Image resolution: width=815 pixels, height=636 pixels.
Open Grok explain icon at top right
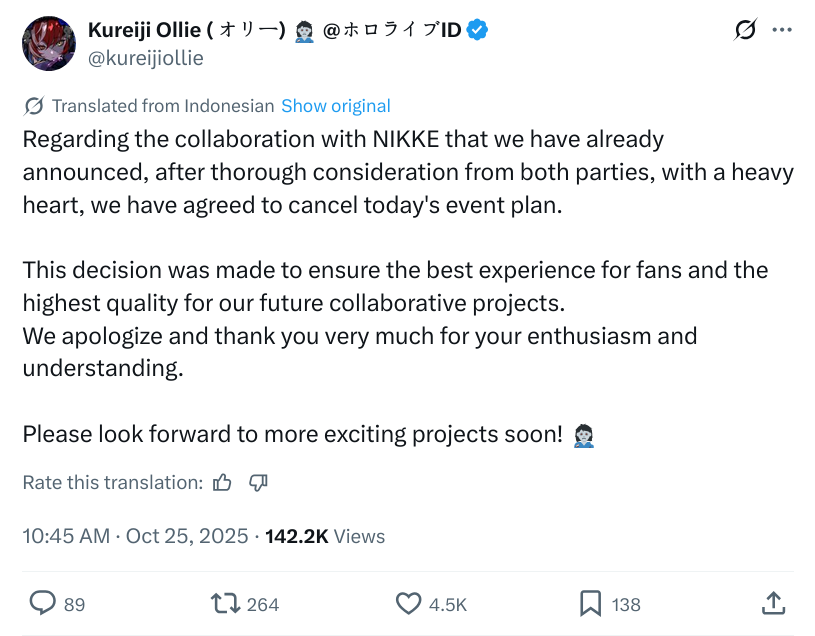coord(745,30)
